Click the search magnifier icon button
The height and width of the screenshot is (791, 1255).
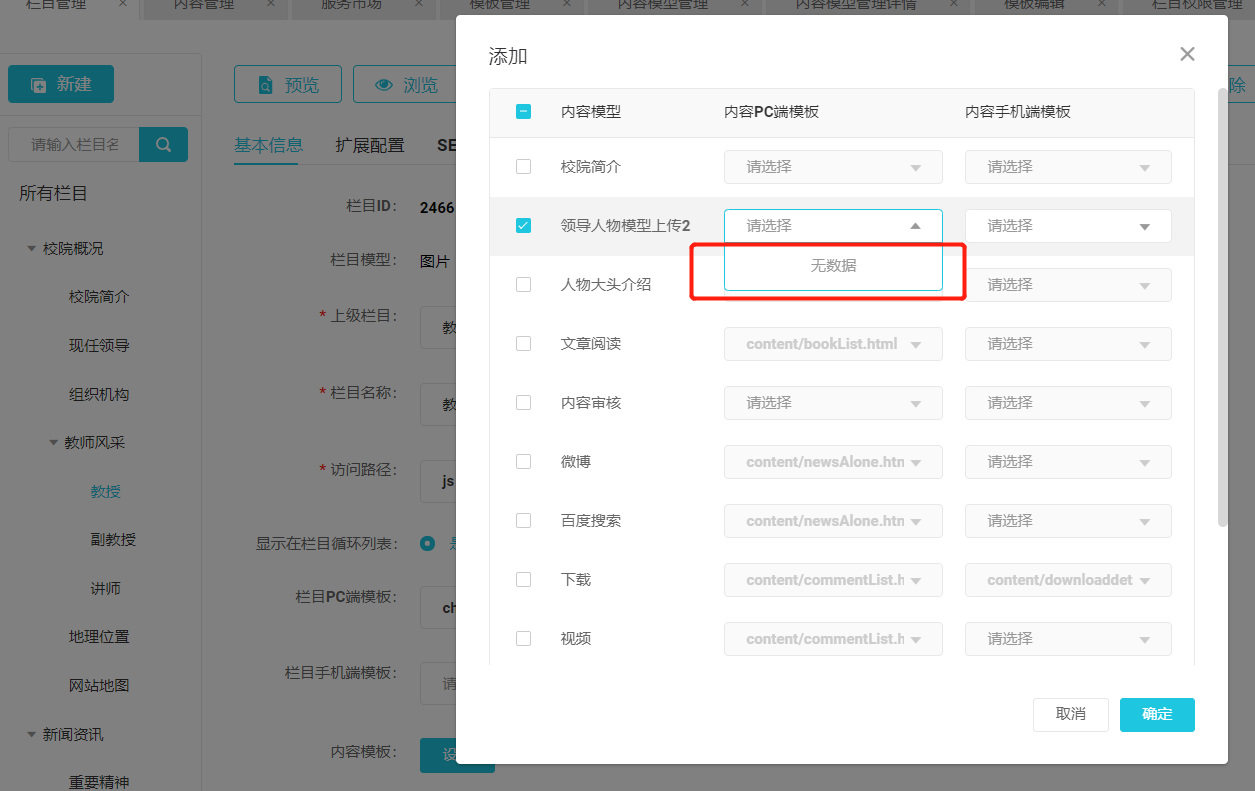click(163, 144)
